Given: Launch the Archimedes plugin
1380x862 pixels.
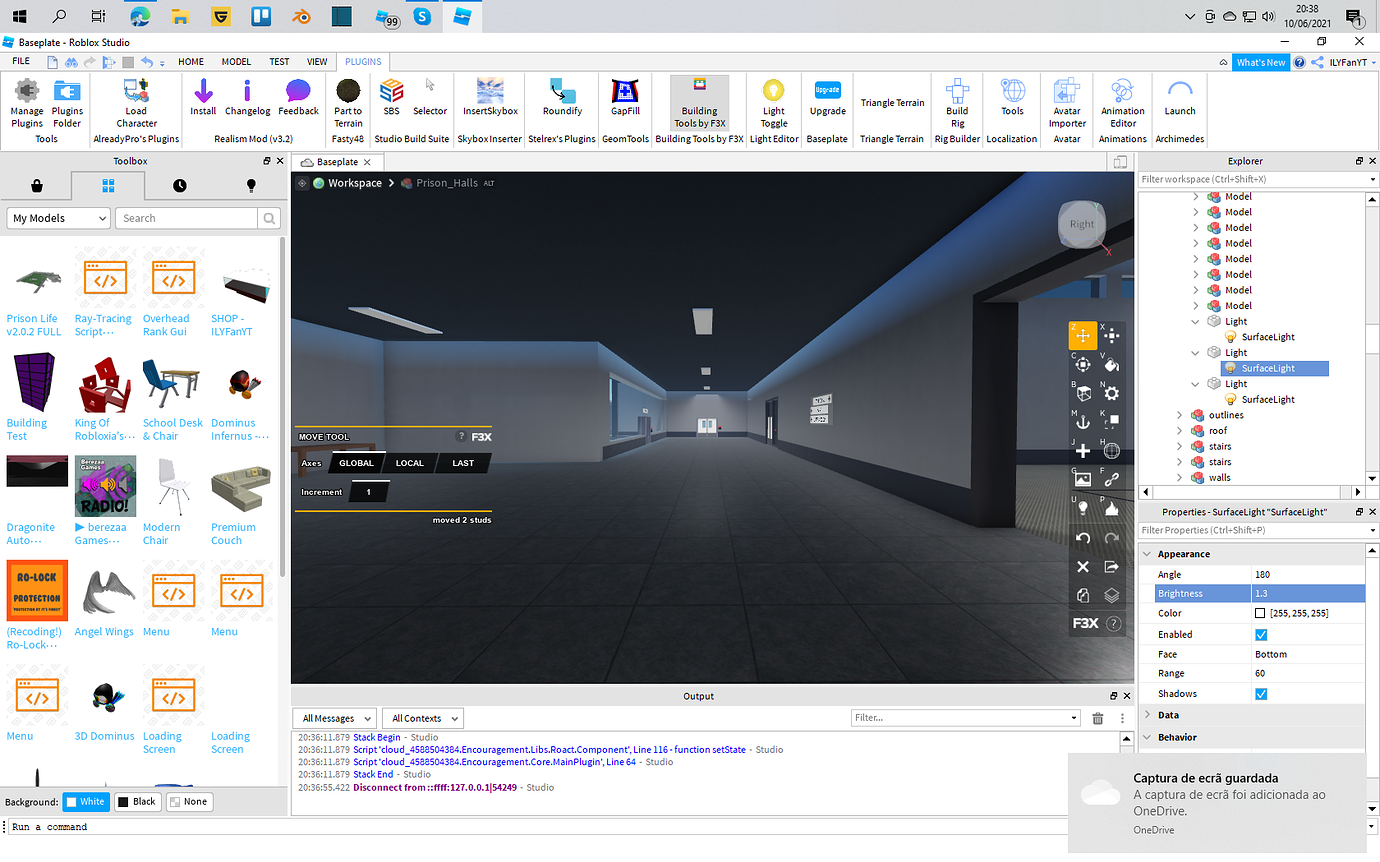Looking at the screenshot, I should tap(1180, 98).
